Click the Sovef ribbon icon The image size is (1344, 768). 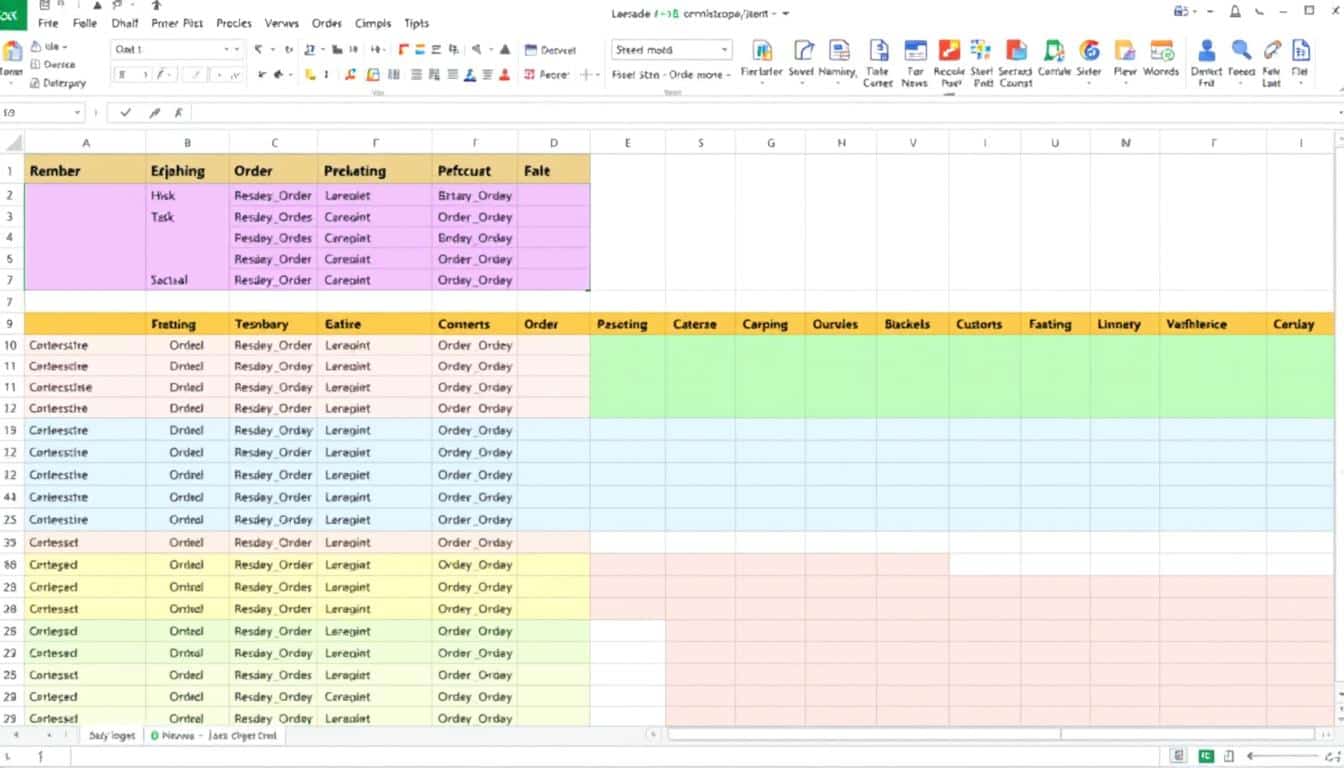pos(802,51)
